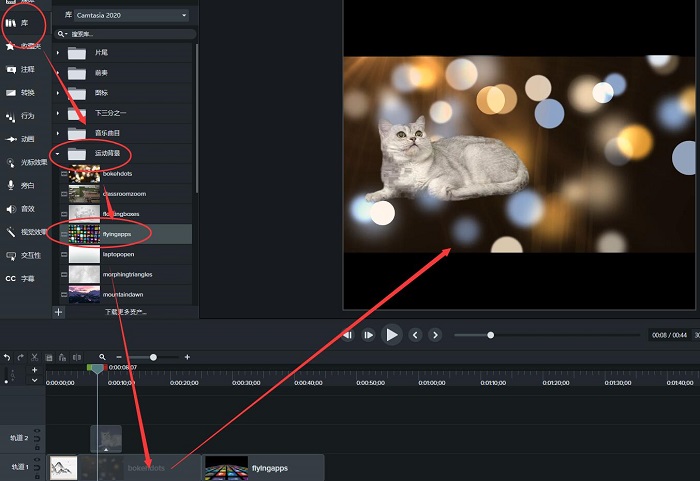Screen dimensions: 700x481
Task: Redo using the curved right arrow icon
Action: [x=21, y=357]
